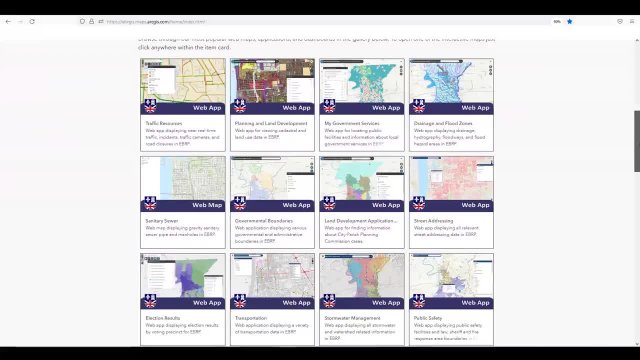Click the My Government Services title

tap(352, 123)
